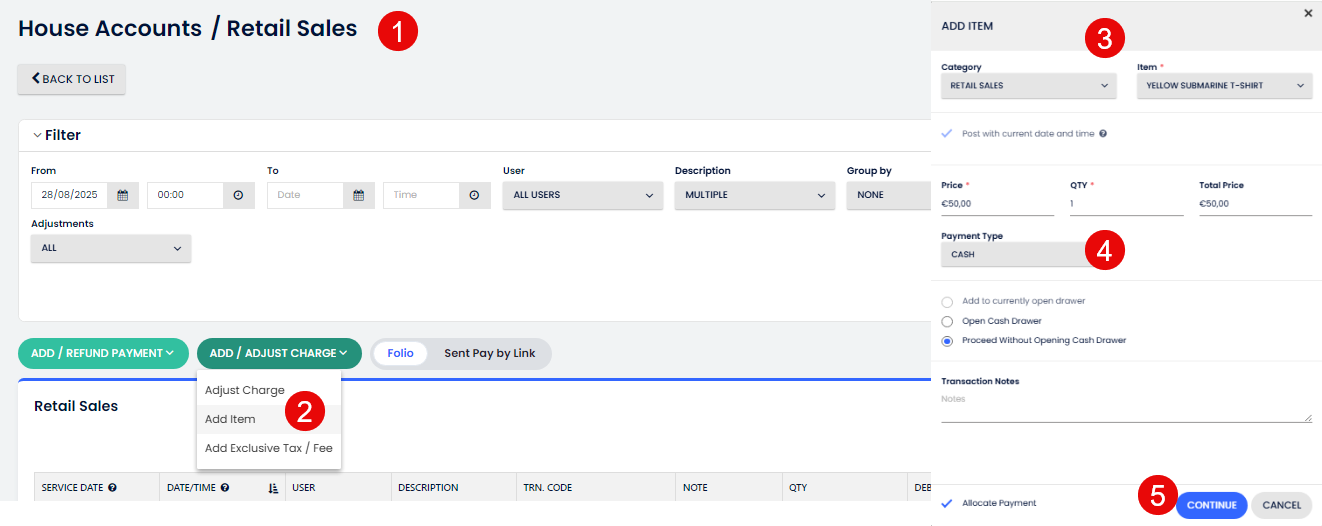The height and width of the screenshot is (526, 1322).
Task: Switch to Sent Pay by Link tab
Action: 489,353
